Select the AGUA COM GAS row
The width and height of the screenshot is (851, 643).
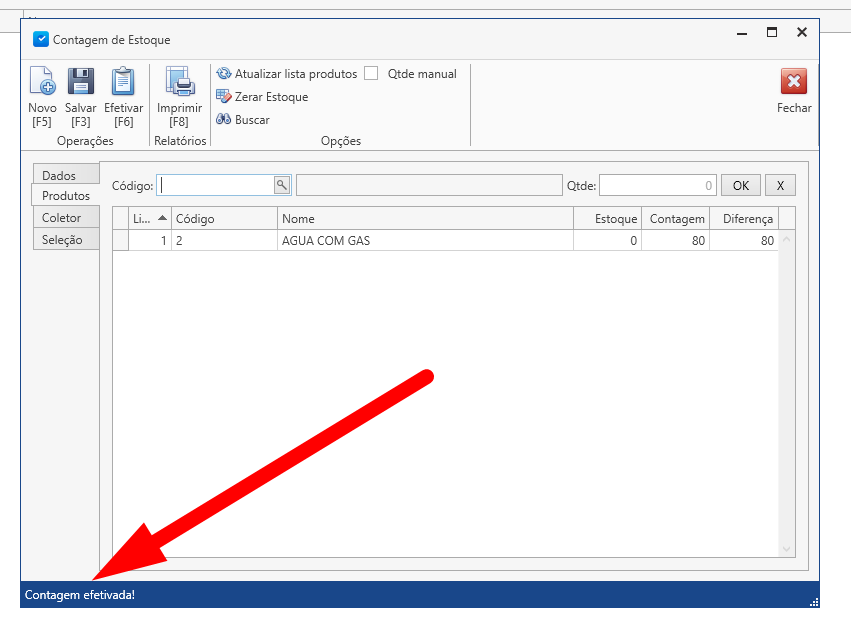tap(425, 241)
